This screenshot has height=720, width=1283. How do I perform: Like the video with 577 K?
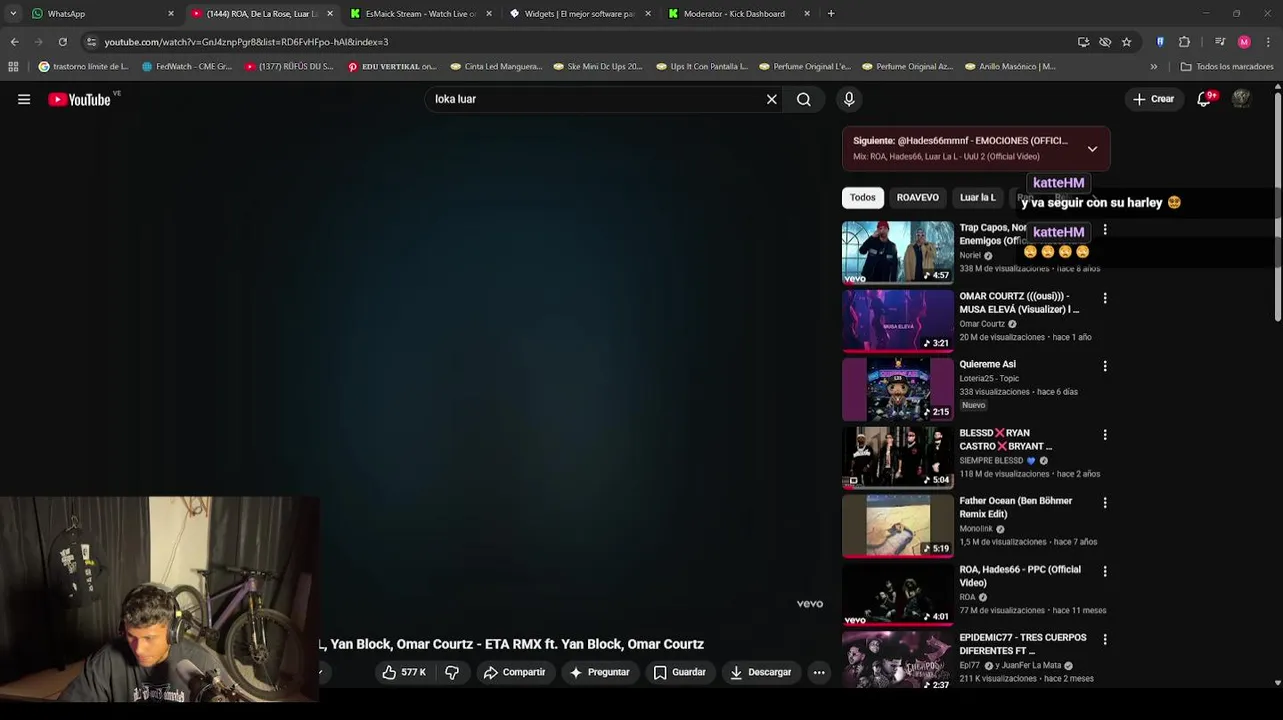[404, 672]
